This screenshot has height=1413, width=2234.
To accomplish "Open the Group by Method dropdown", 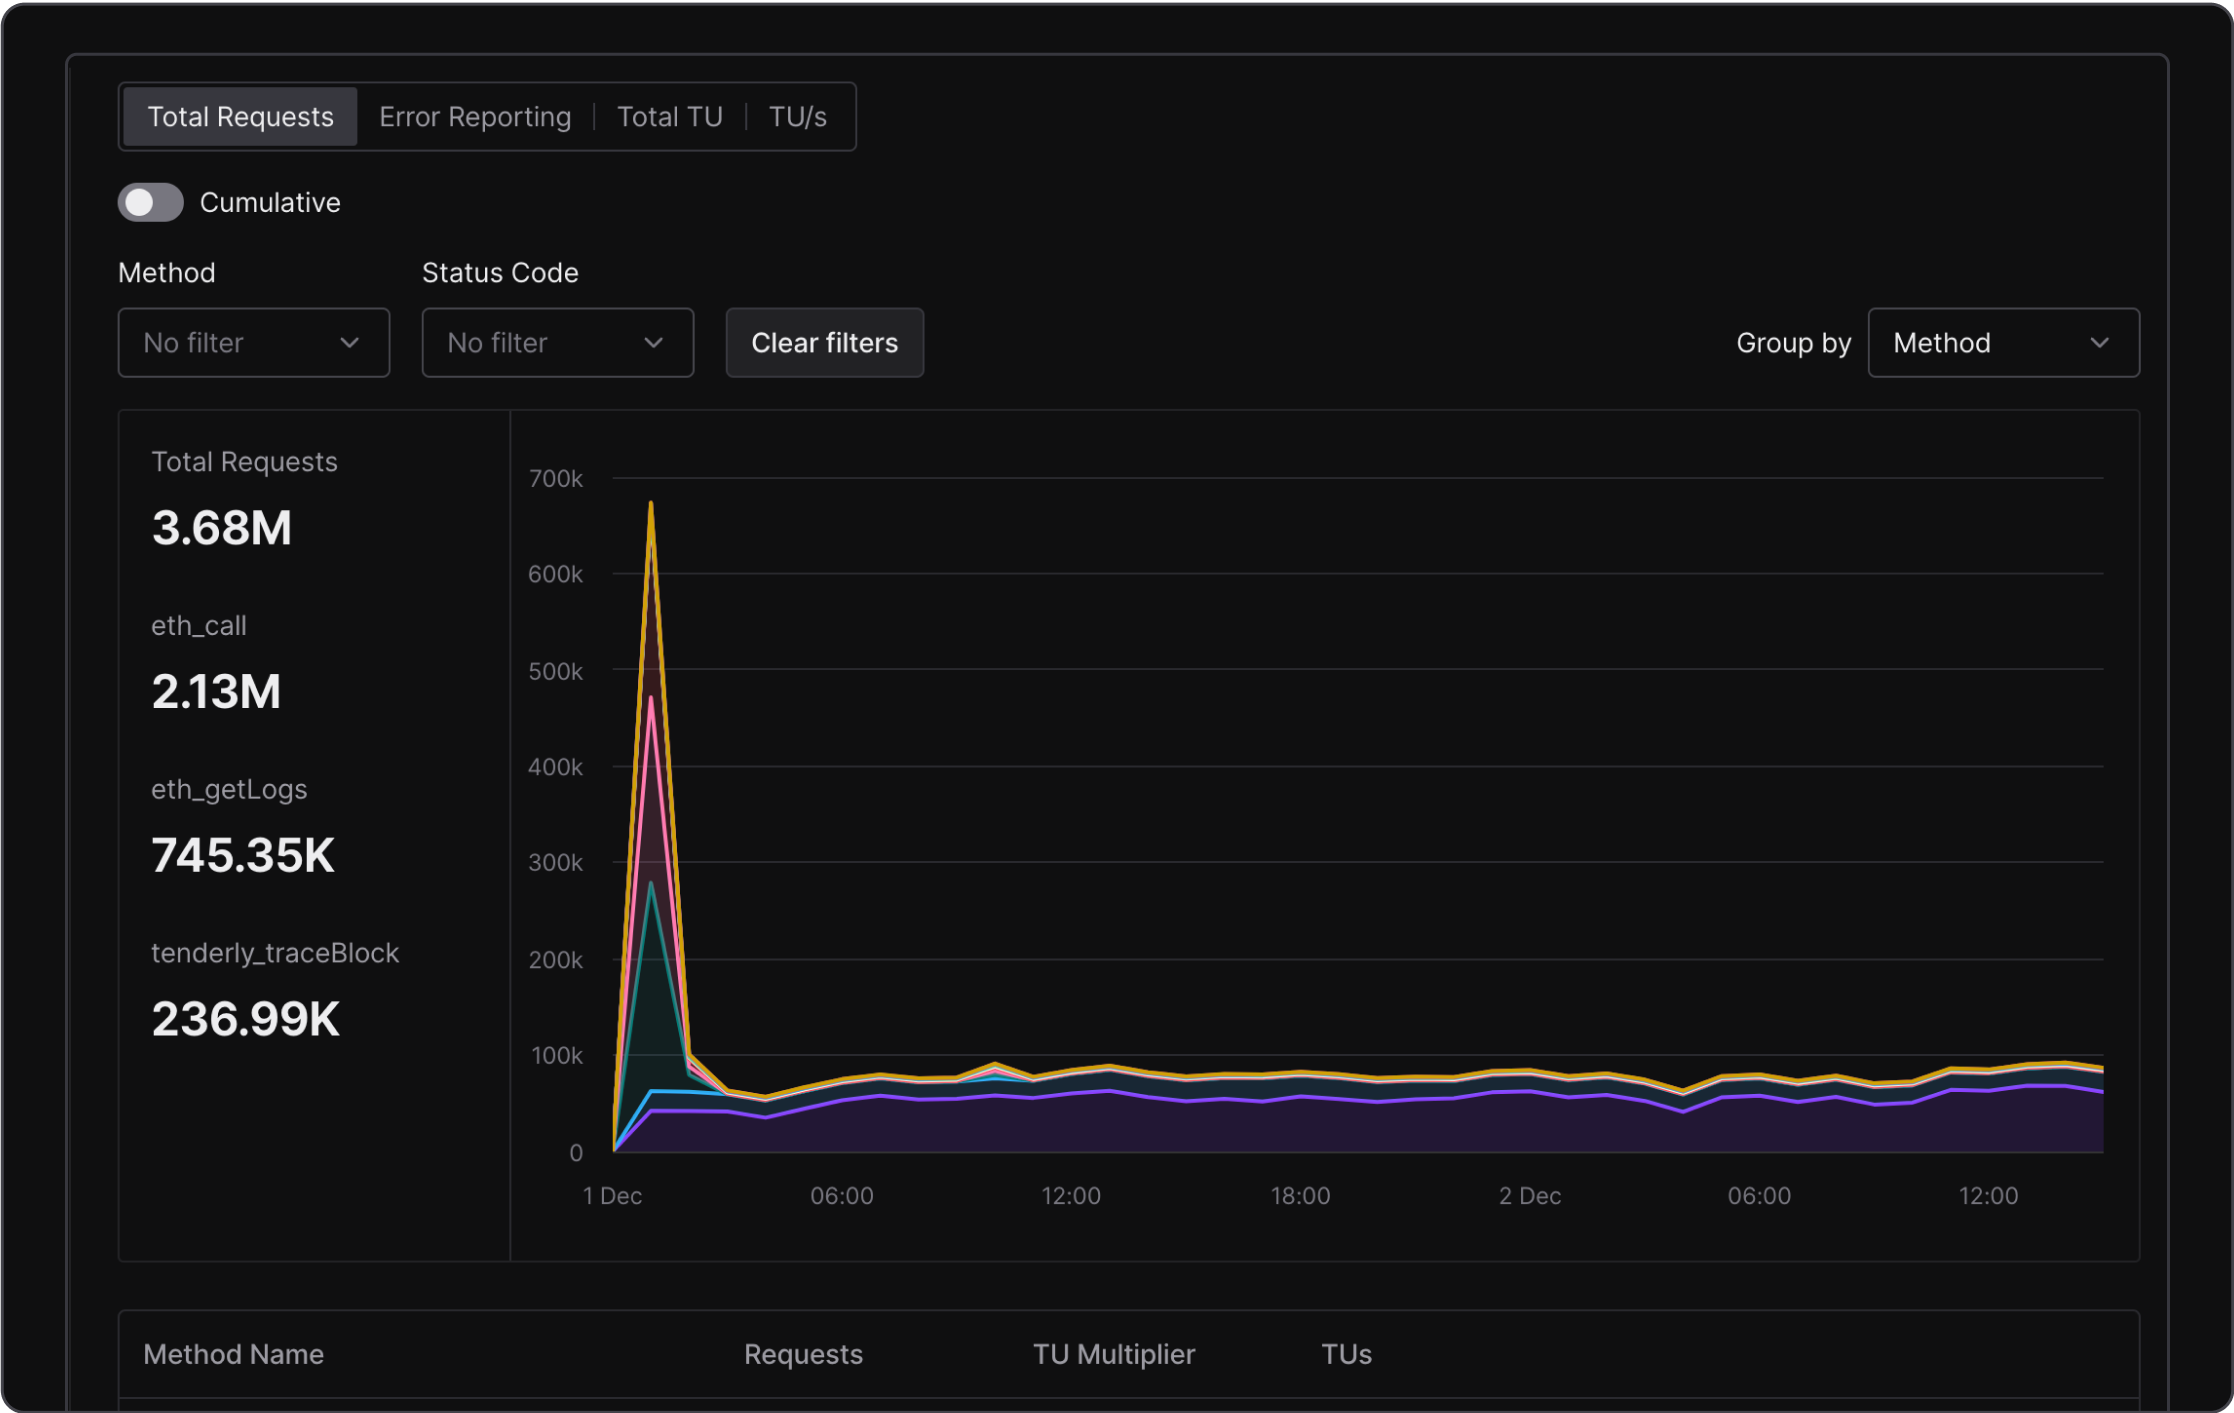I will tap(2002, 343).
